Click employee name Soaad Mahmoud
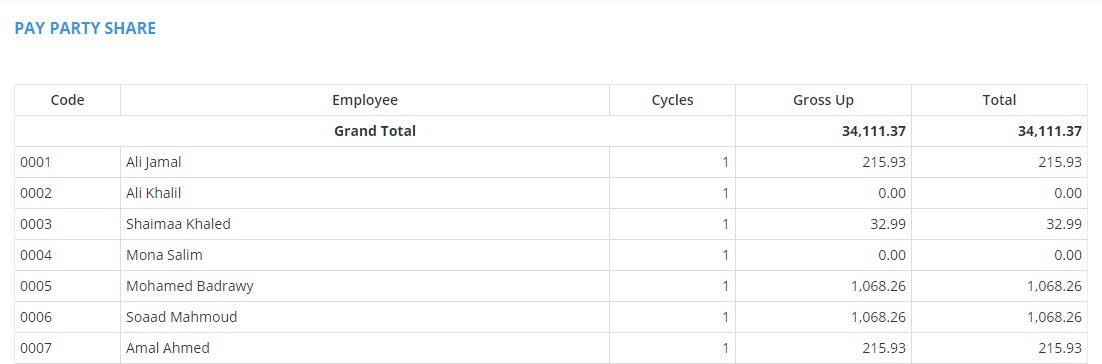Viewport: 1102px width, 364px height. tap(182, 317)
